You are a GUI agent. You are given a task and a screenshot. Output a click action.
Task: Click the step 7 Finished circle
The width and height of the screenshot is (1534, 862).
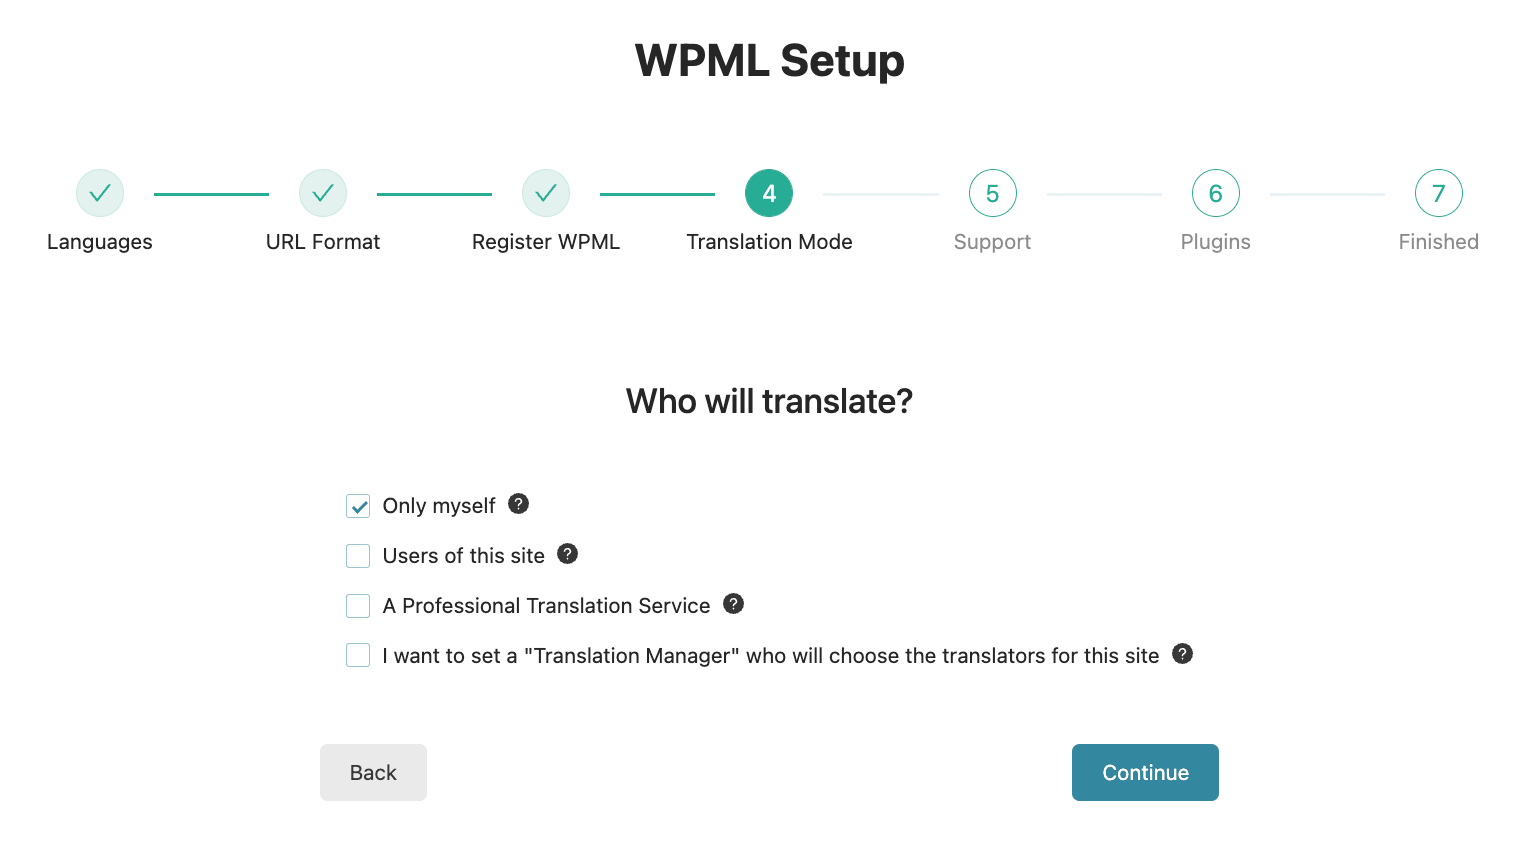(1438, 192)
